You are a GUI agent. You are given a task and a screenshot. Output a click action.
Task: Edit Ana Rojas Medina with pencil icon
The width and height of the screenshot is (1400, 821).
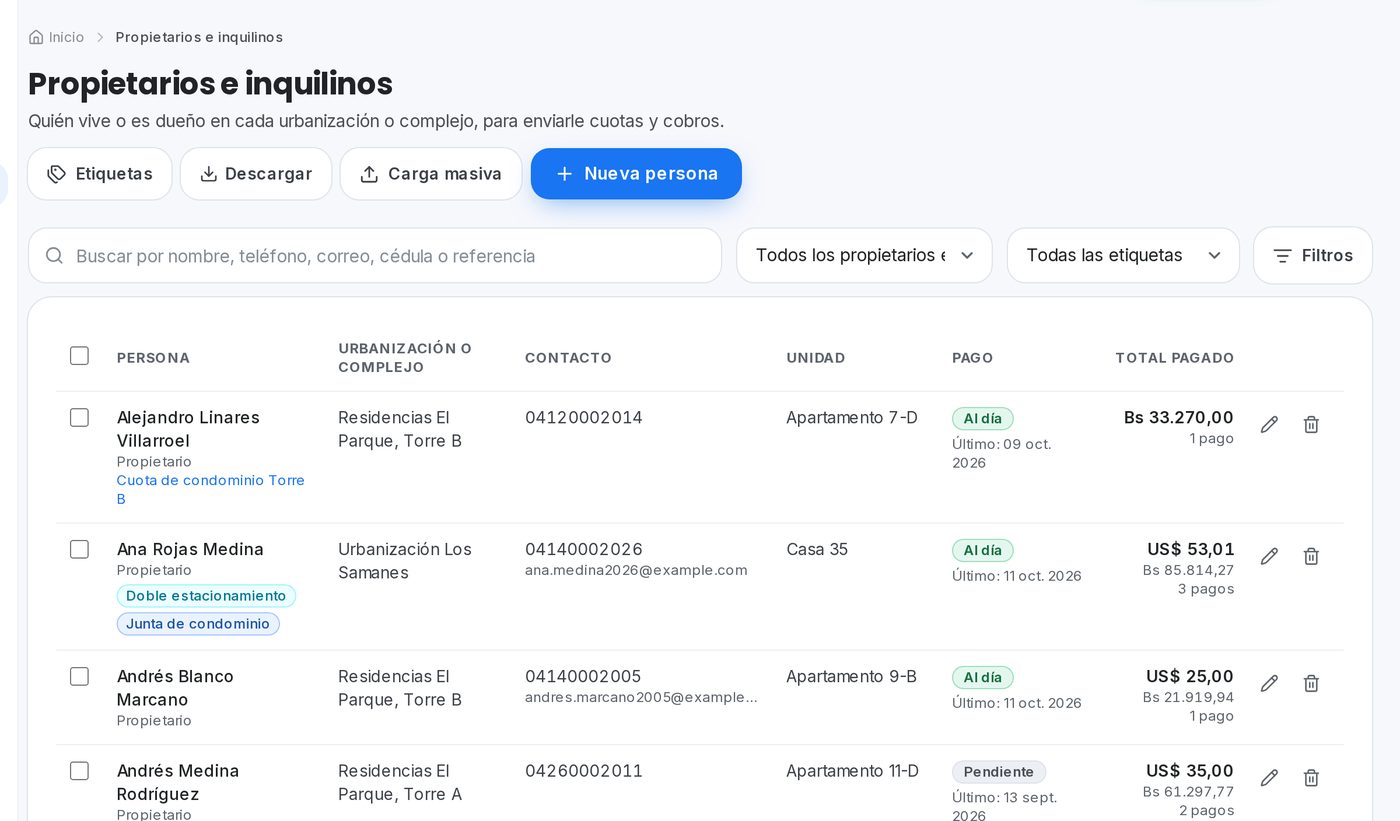1269,556
